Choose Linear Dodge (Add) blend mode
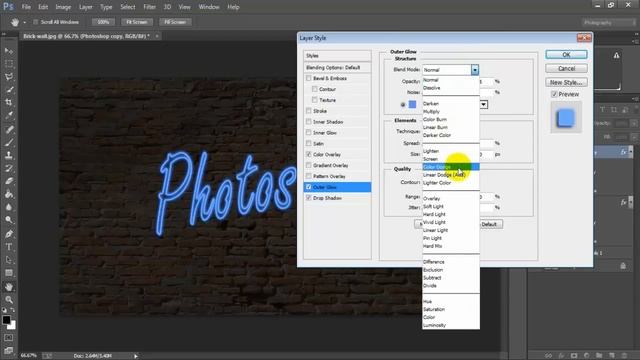 pos(451,175)
